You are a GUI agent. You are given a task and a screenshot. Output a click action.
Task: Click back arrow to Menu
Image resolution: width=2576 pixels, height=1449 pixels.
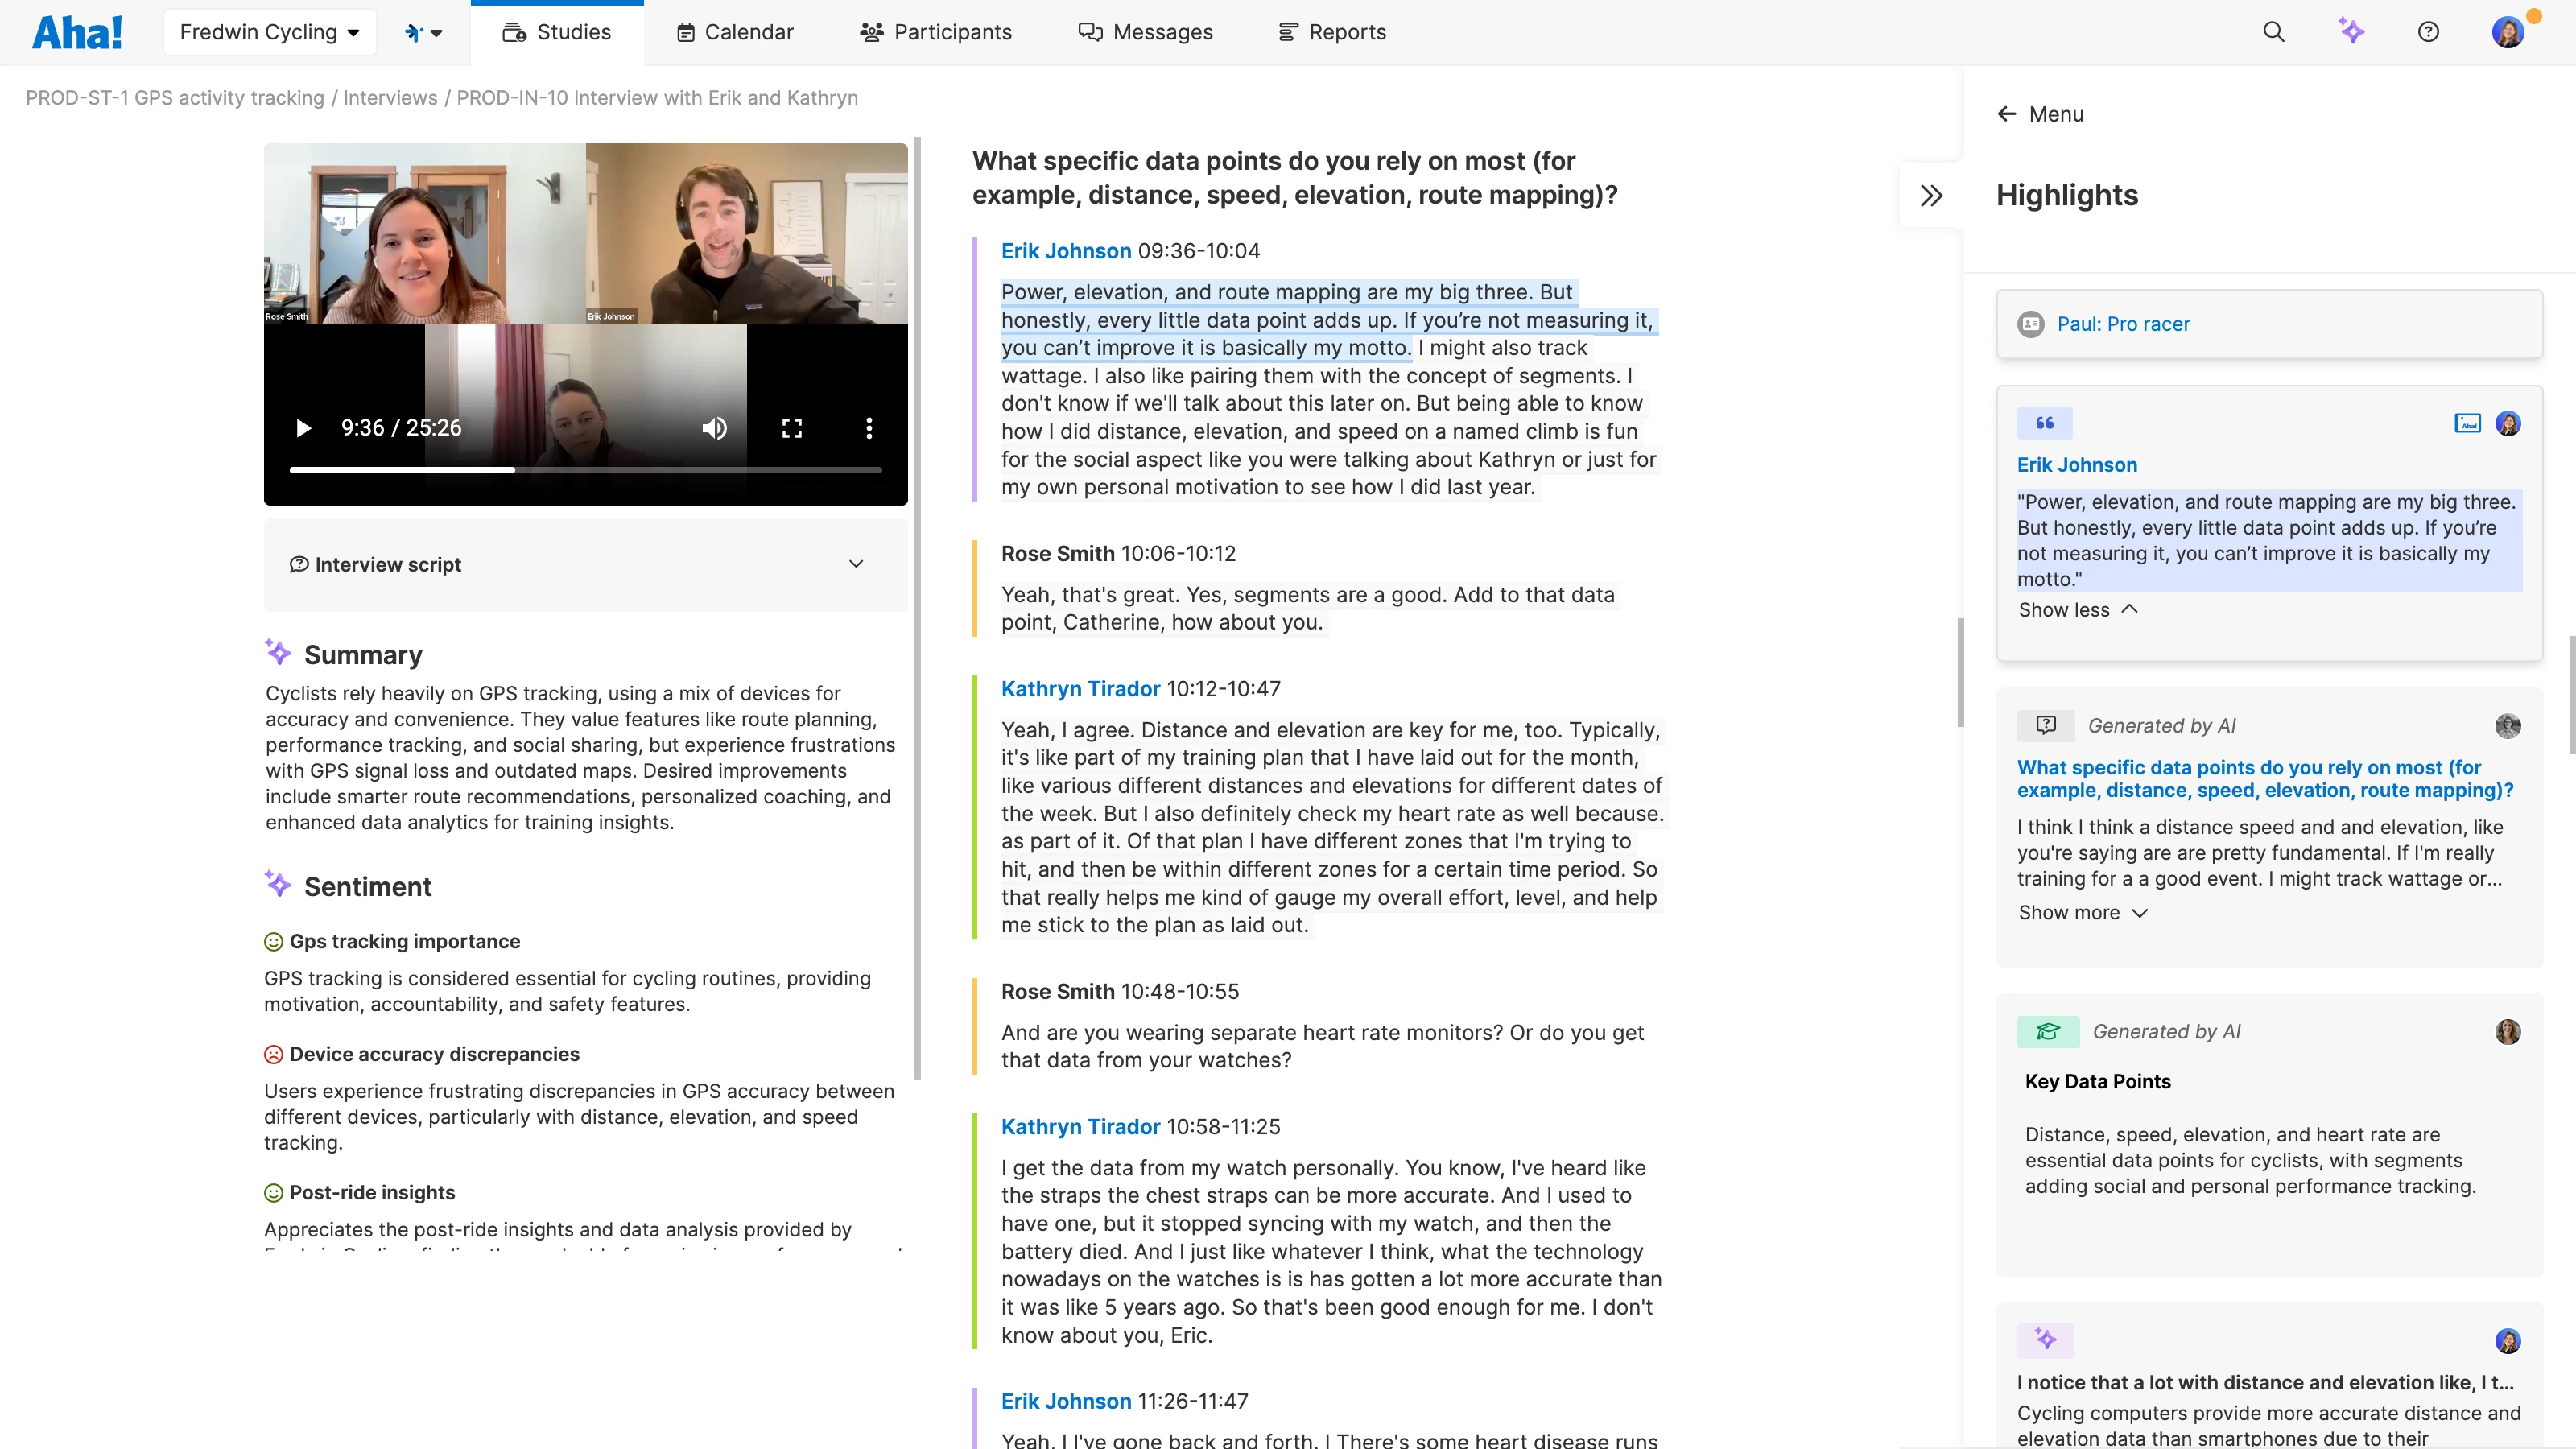(x=2007, y=114)
